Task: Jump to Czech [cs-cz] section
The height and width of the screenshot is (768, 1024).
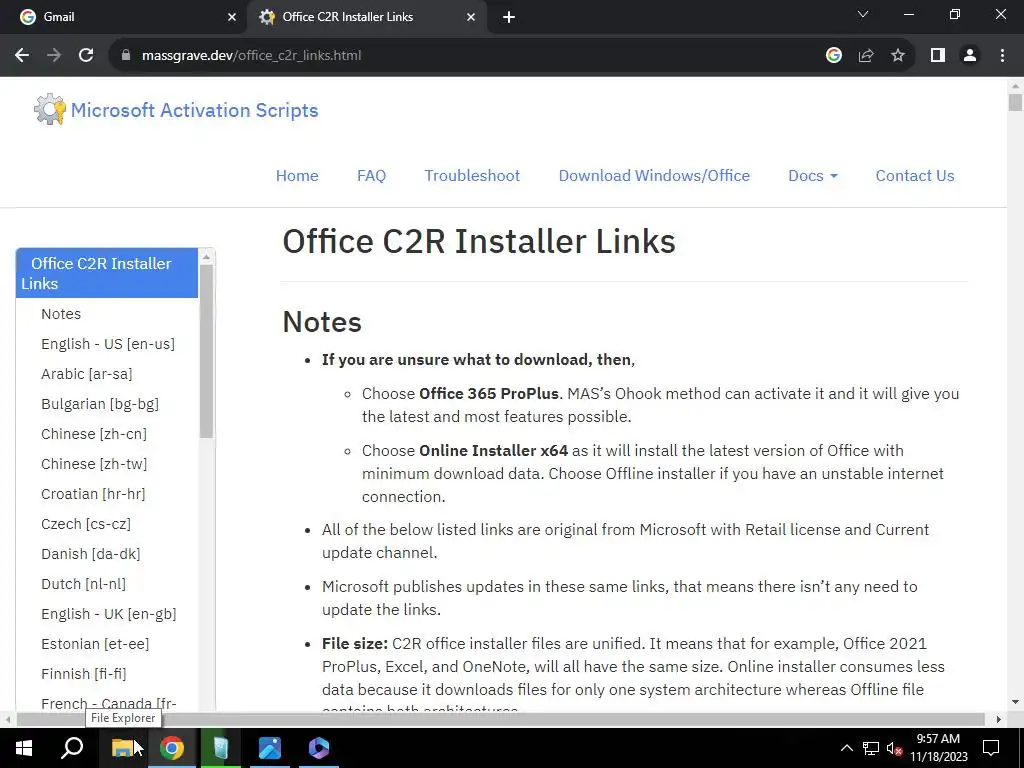Action: [86, 524]
